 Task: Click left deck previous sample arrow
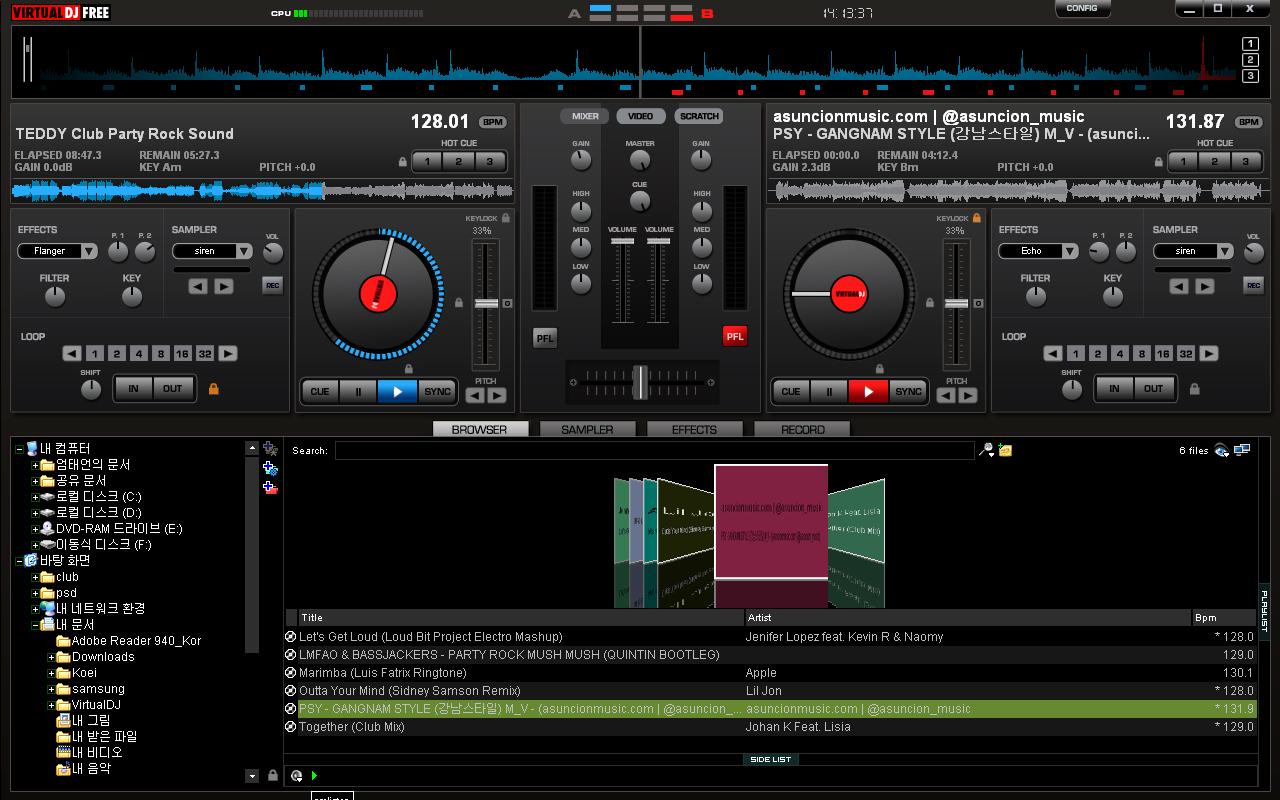click(198, 286)
